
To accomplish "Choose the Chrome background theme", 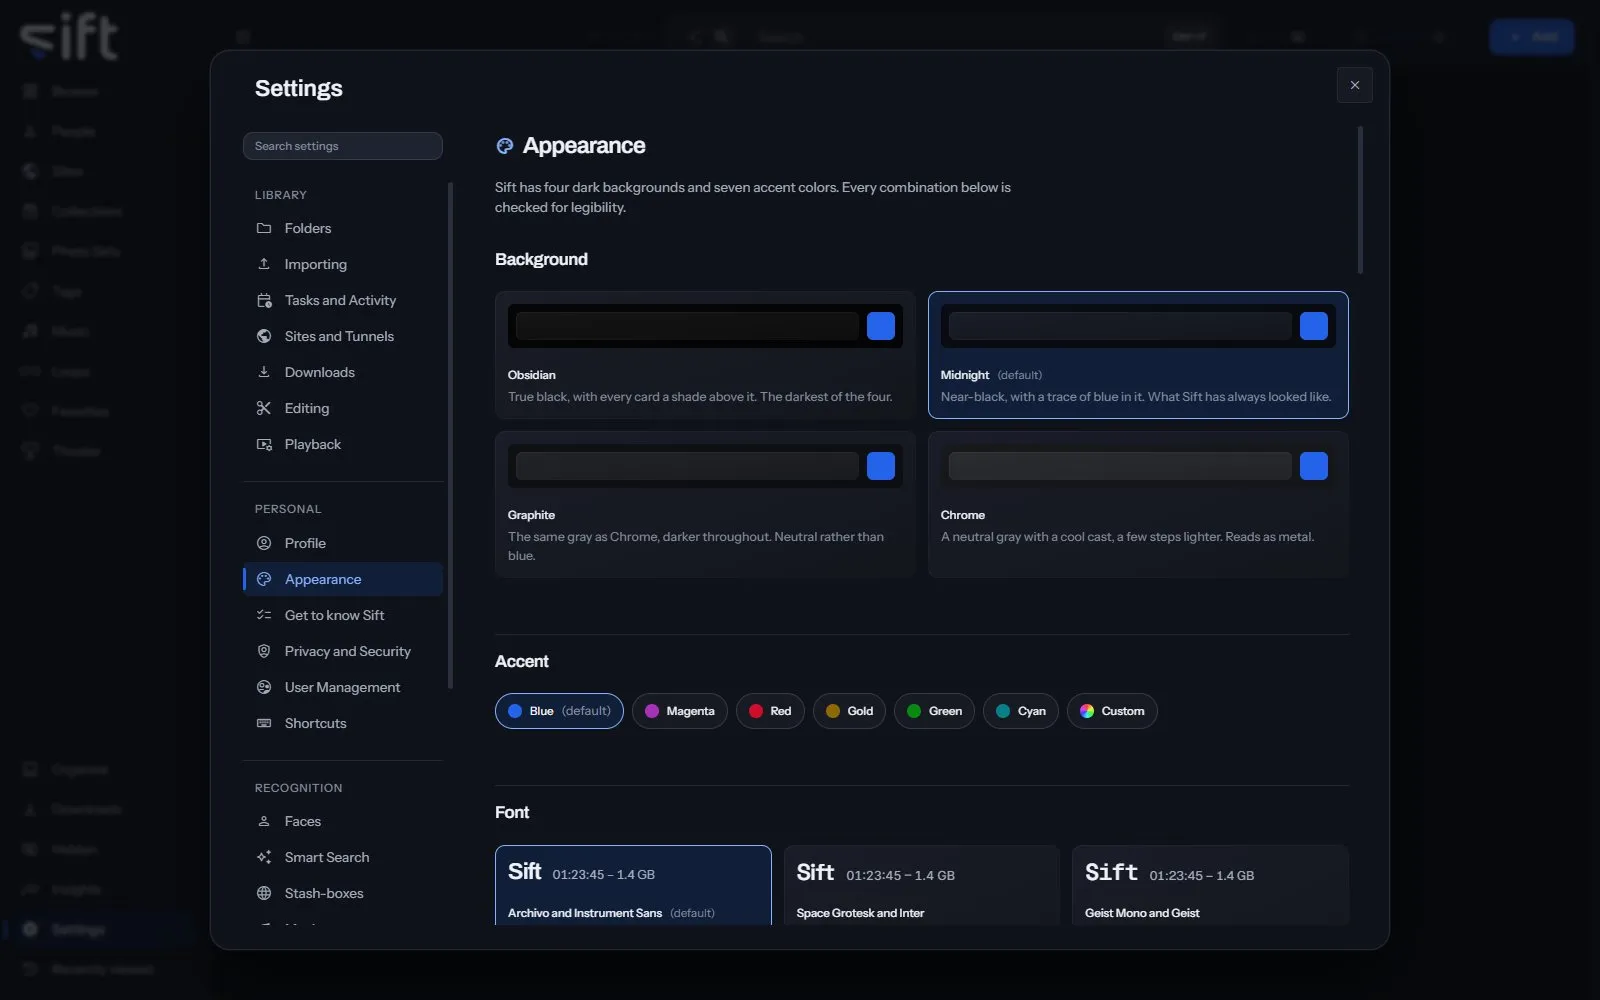I will coord(1138,504).
